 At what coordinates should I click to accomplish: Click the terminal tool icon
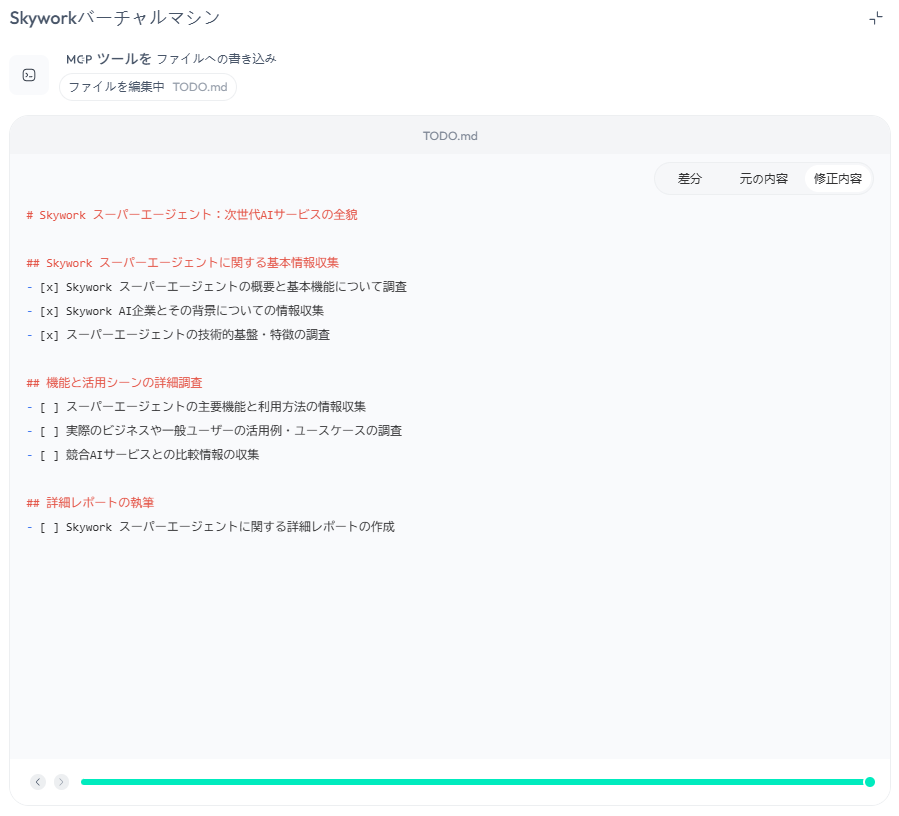pyautogui.click(x=29, y=75)
